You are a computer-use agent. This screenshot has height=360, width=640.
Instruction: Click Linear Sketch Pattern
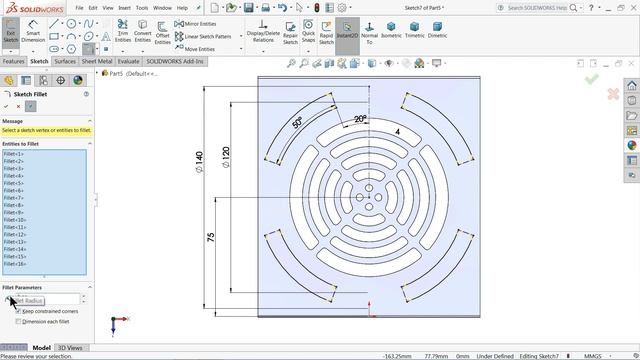(203, 36)
